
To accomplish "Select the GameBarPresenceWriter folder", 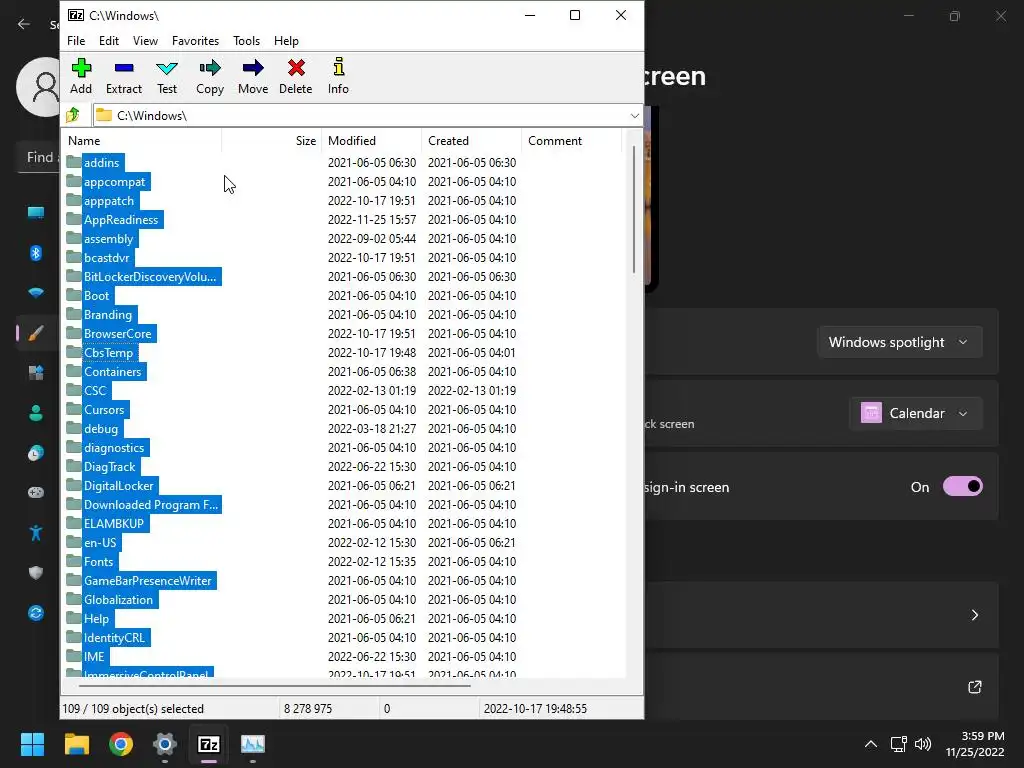I will pos(148,581).
